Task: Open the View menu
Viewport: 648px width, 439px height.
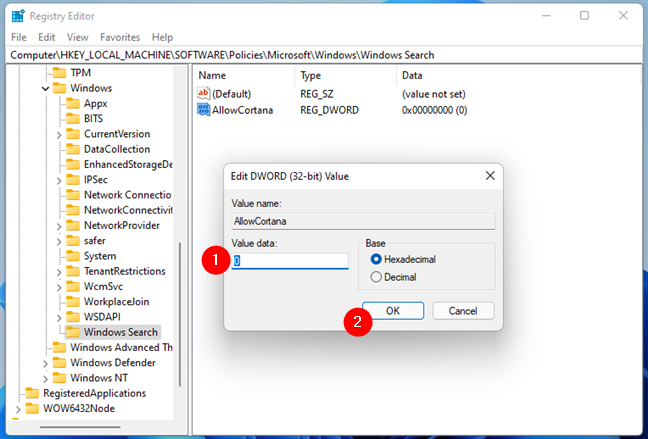Action: [x=78, y=37]
